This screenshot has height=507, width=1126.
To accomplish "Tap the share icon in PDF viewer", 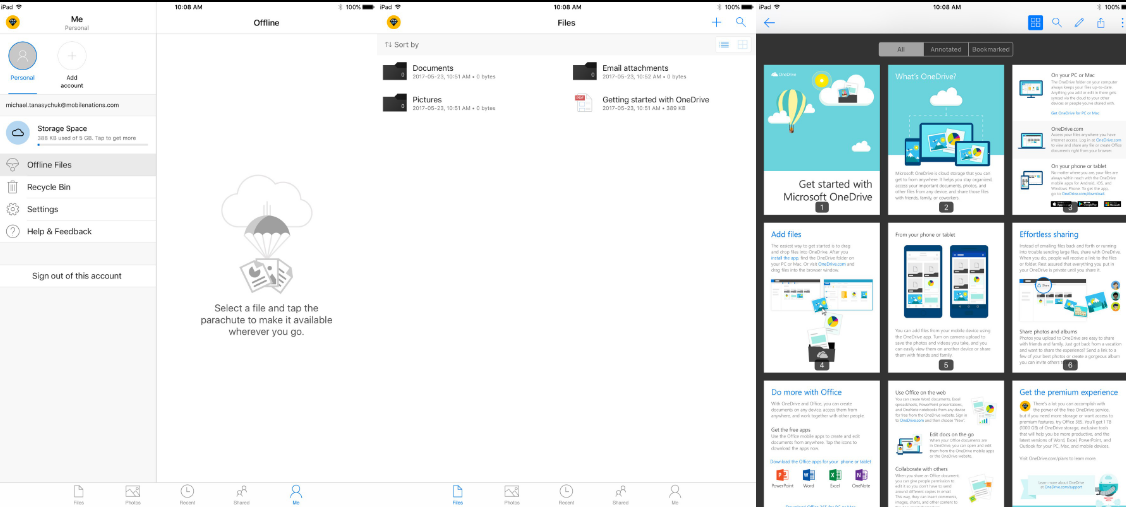I will click(x=1100, y=22).
